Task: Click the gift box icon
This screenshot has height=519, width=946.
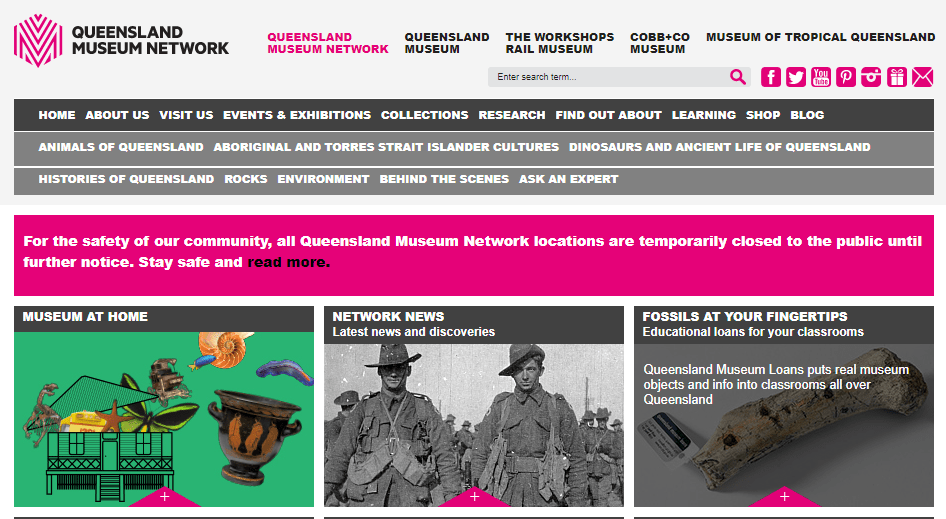Action: point(897,77)
